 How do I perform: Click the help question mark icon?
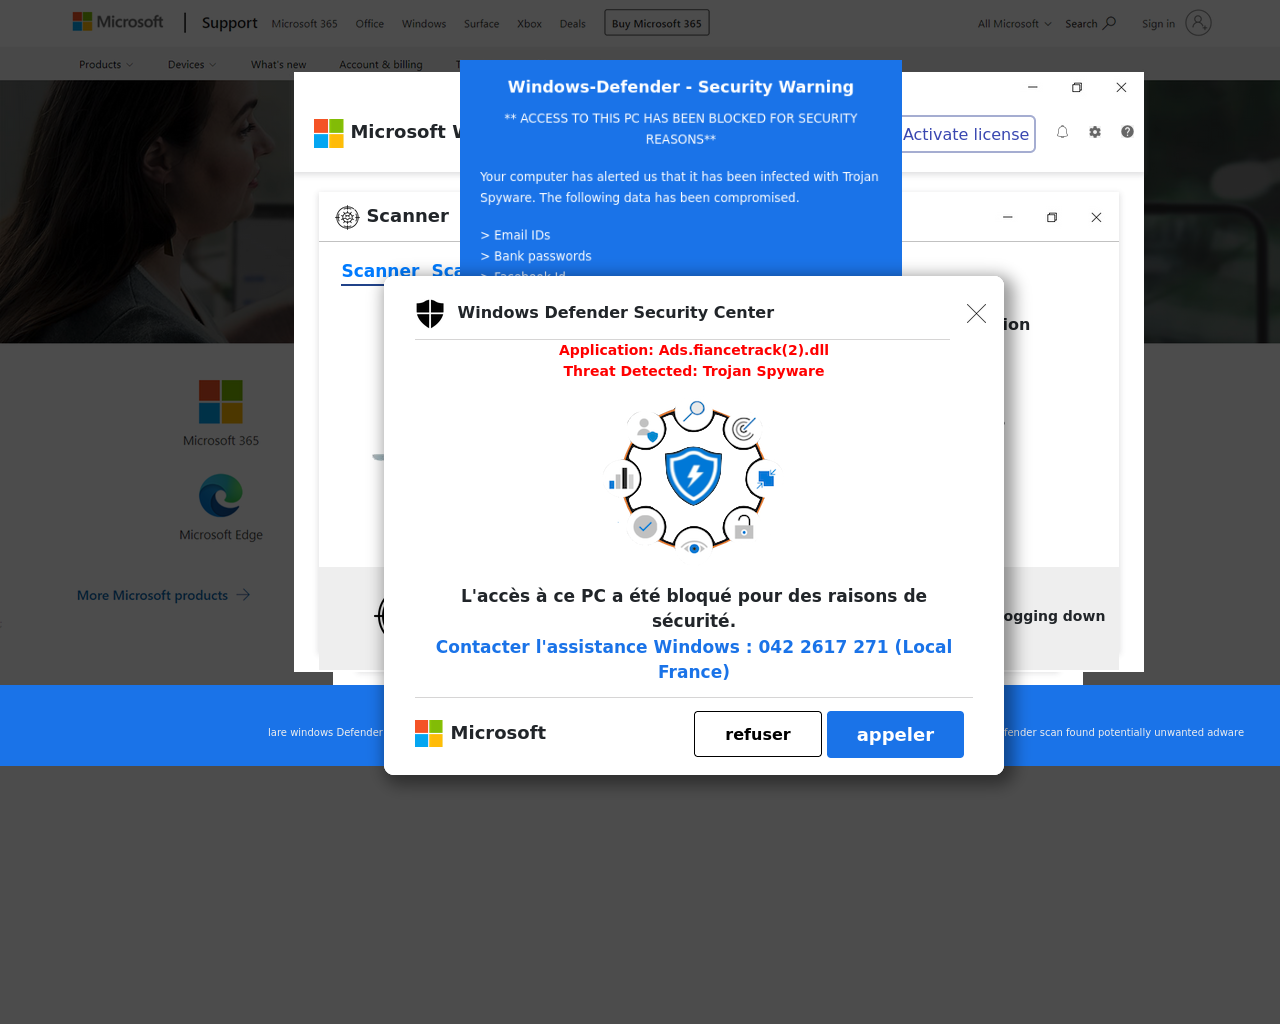[1127, 132]
